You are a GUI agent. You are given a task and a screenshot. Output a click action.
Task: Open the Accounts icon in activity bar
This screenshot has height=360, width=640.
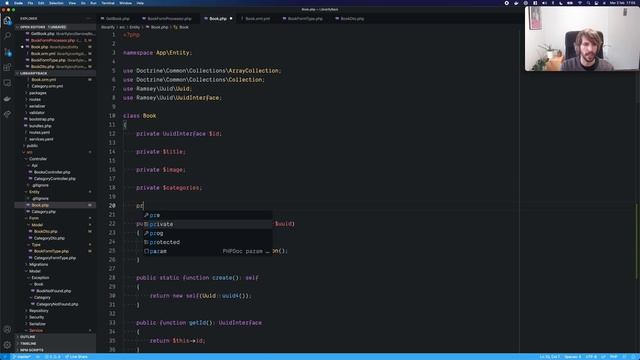pos(7,329)
